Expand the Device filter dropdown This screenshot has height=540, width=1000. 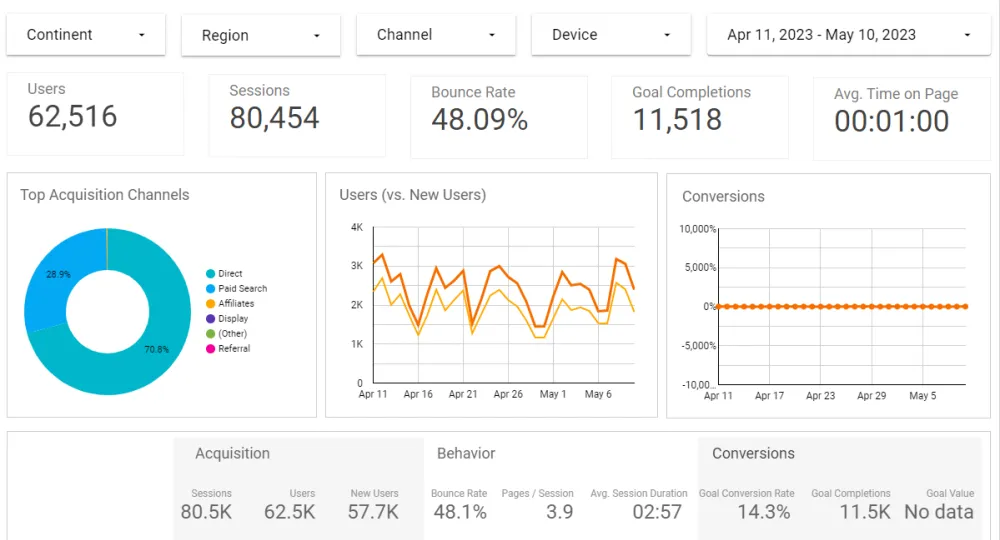610,35
